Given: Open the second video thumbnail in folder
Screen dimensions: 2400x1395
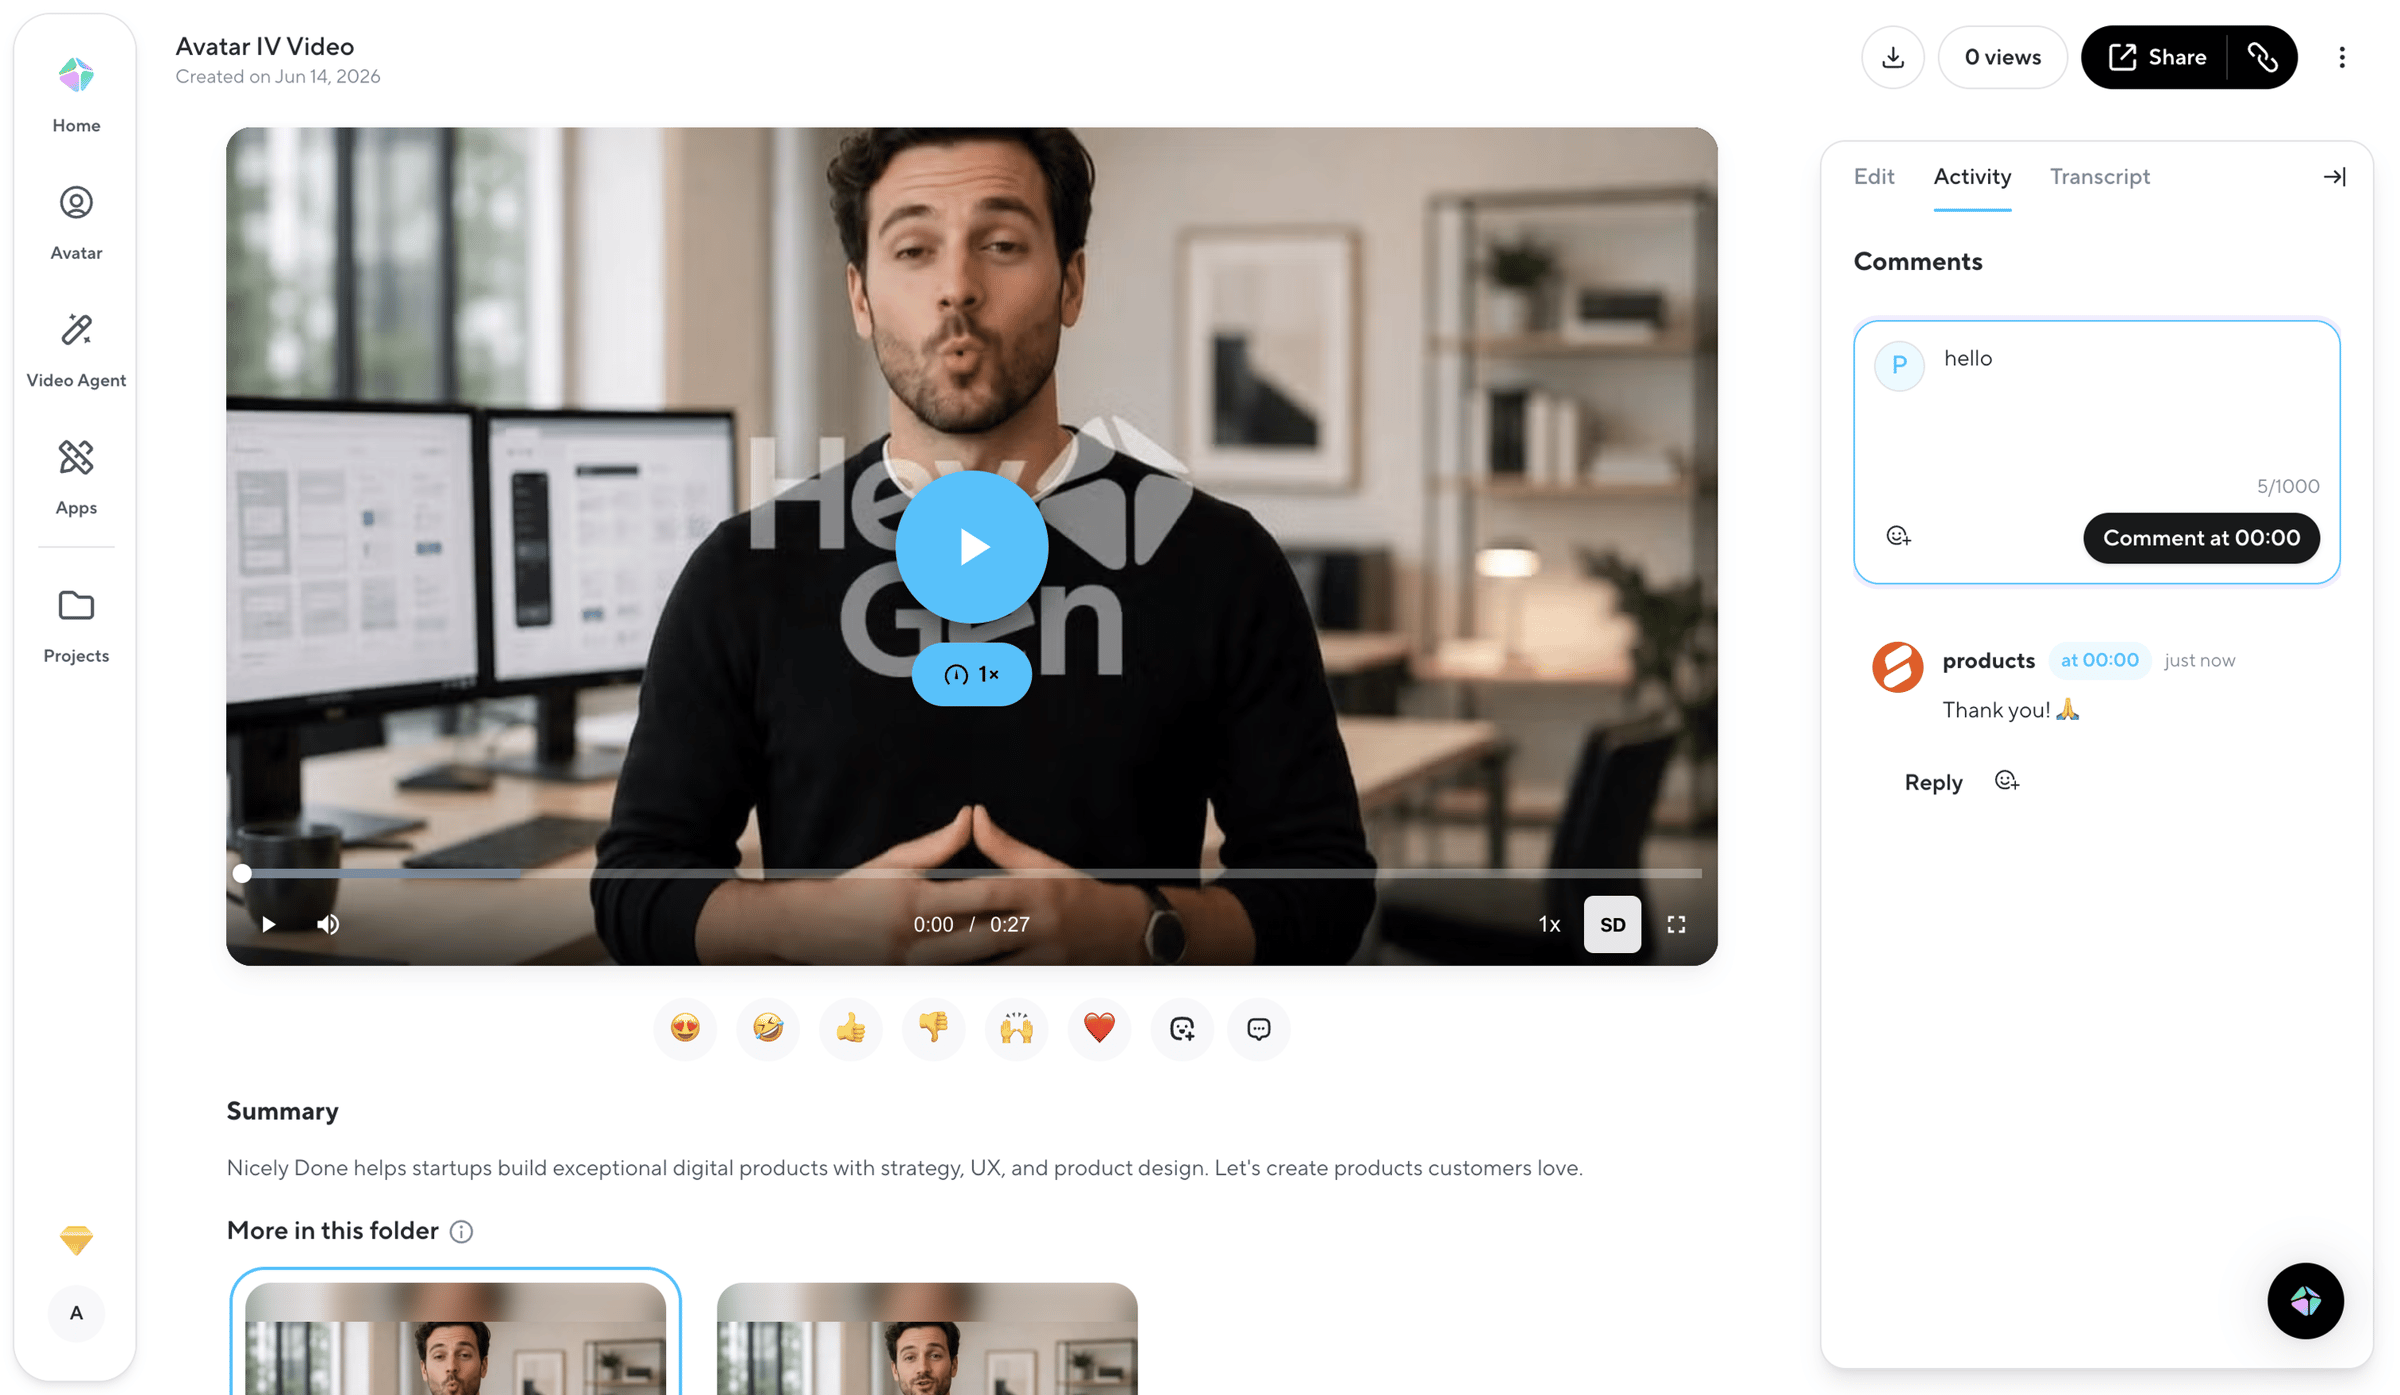Looking at the screenshot, I should [927, 1338].
